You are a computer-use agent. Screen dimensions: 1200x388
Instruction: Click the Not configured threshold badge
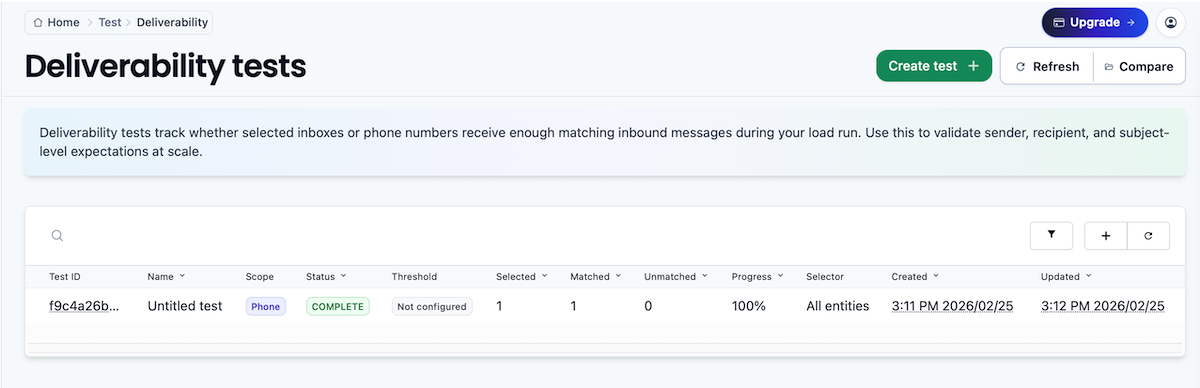click(x=432, y=306)
